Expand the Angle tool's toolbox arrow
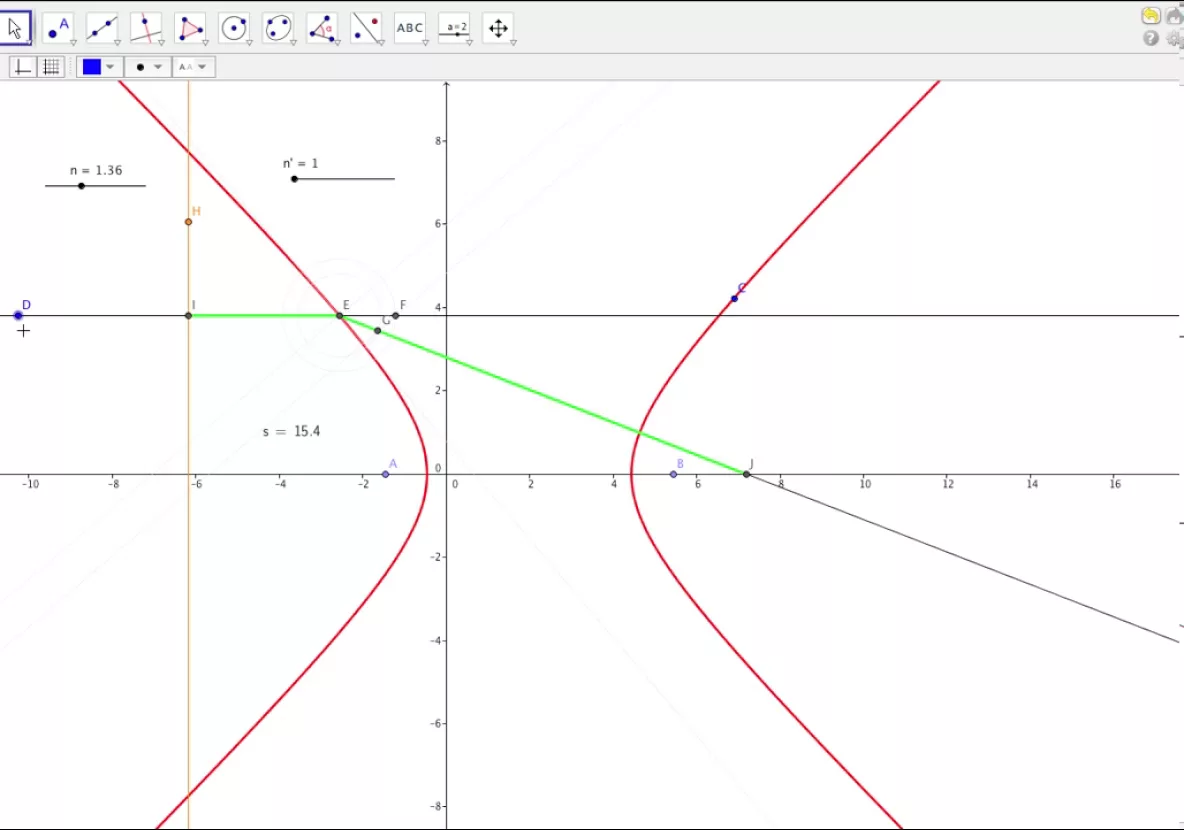The width and height of the screenshot is (1184, 830). coord(338,43)
